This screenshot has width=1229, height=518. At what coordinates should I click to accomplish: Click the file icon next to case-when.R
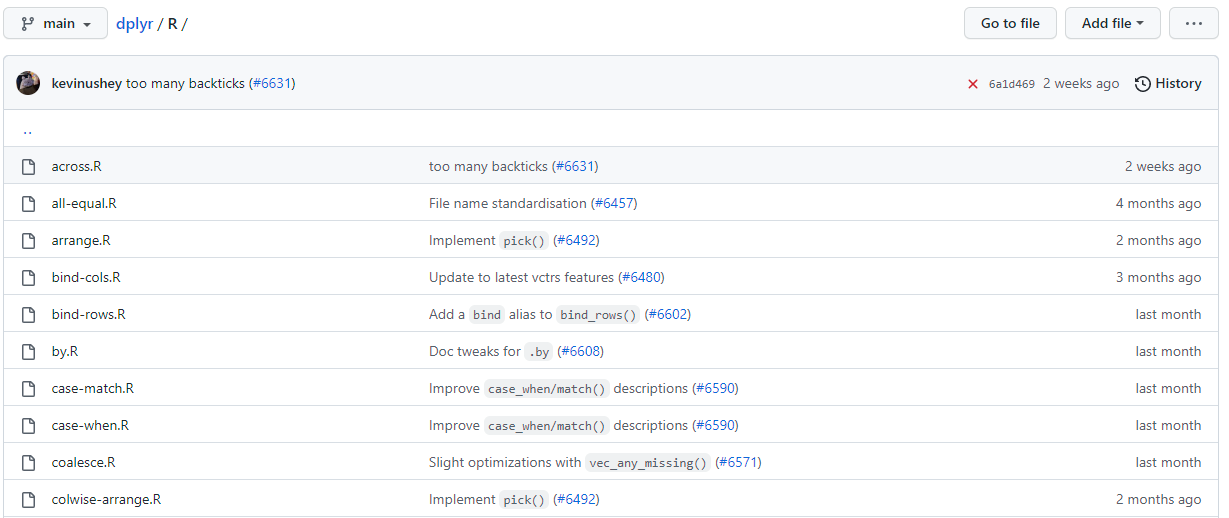point(29,426)
